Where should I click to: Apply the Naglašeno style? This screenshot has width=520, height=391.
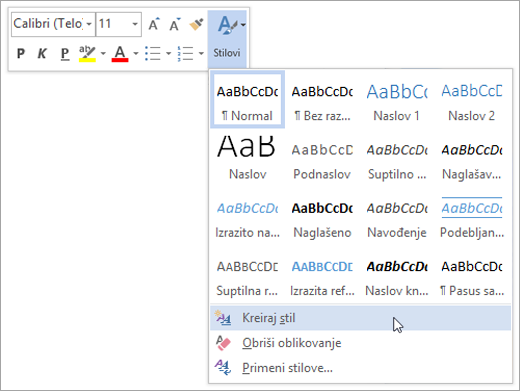coord(322,216)
